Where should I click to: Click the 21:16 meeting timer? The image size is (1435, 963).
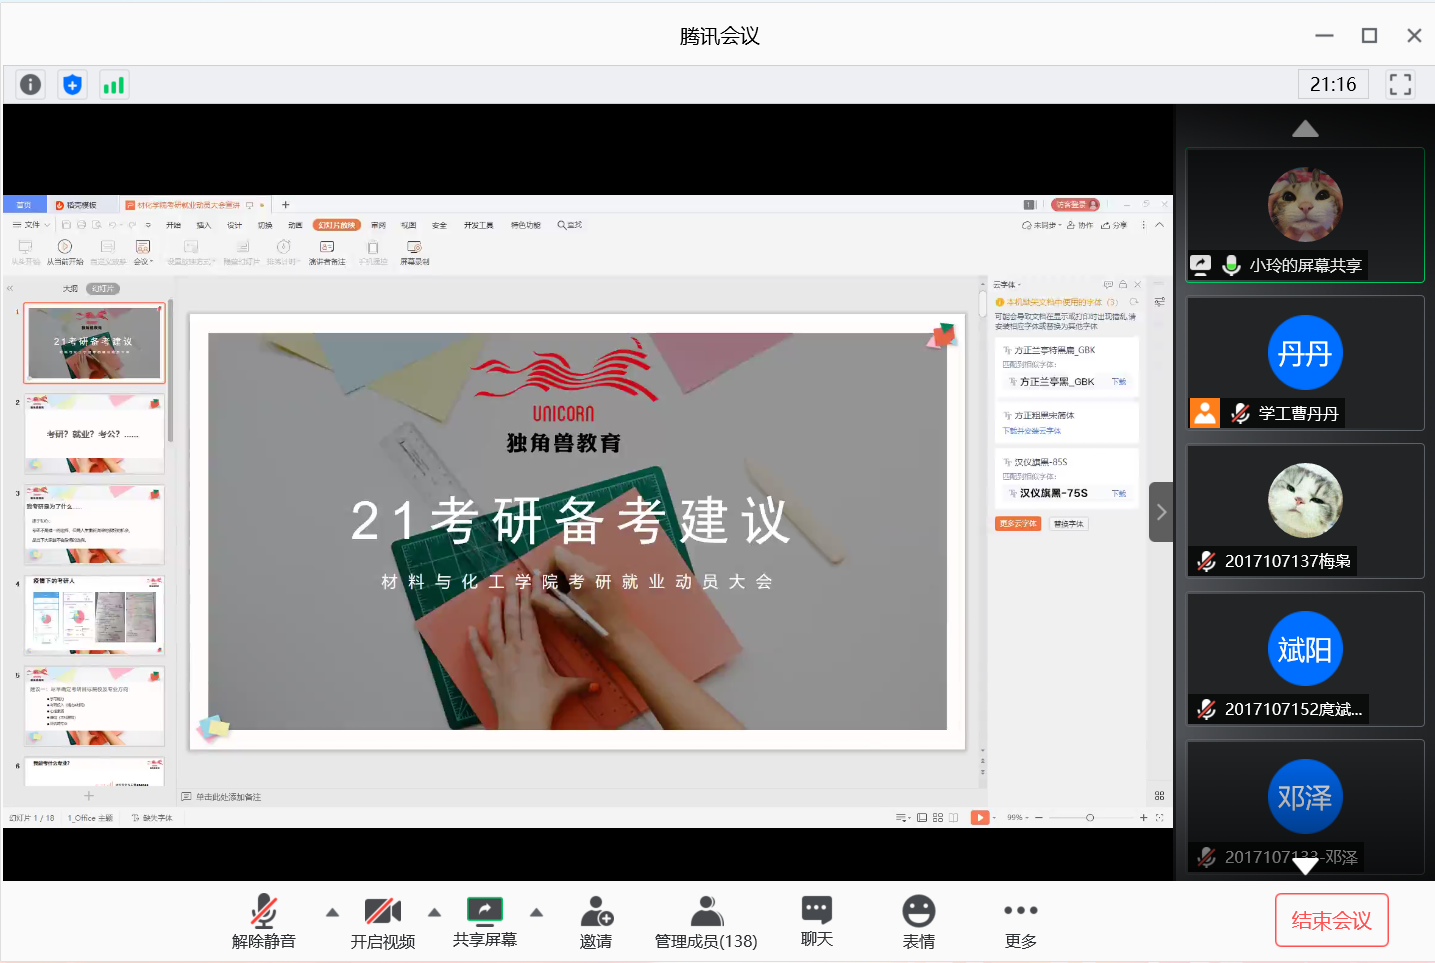[x=1333, y=85]
